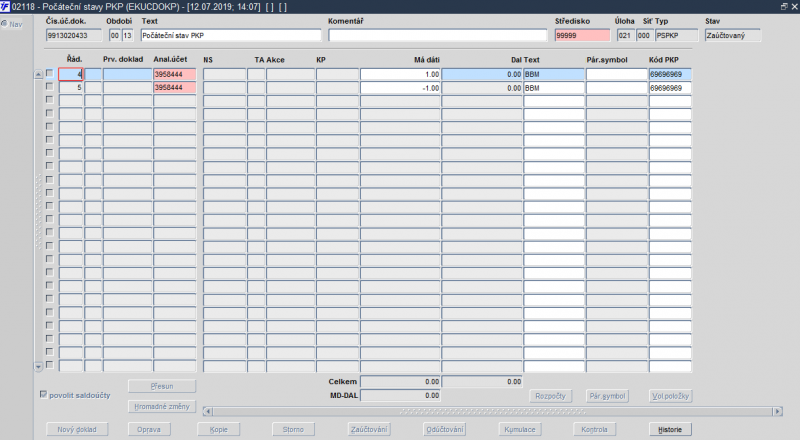Restore the inner window via title bar icon
Viewport: 800px width, 440px height.
click(784, 6)
